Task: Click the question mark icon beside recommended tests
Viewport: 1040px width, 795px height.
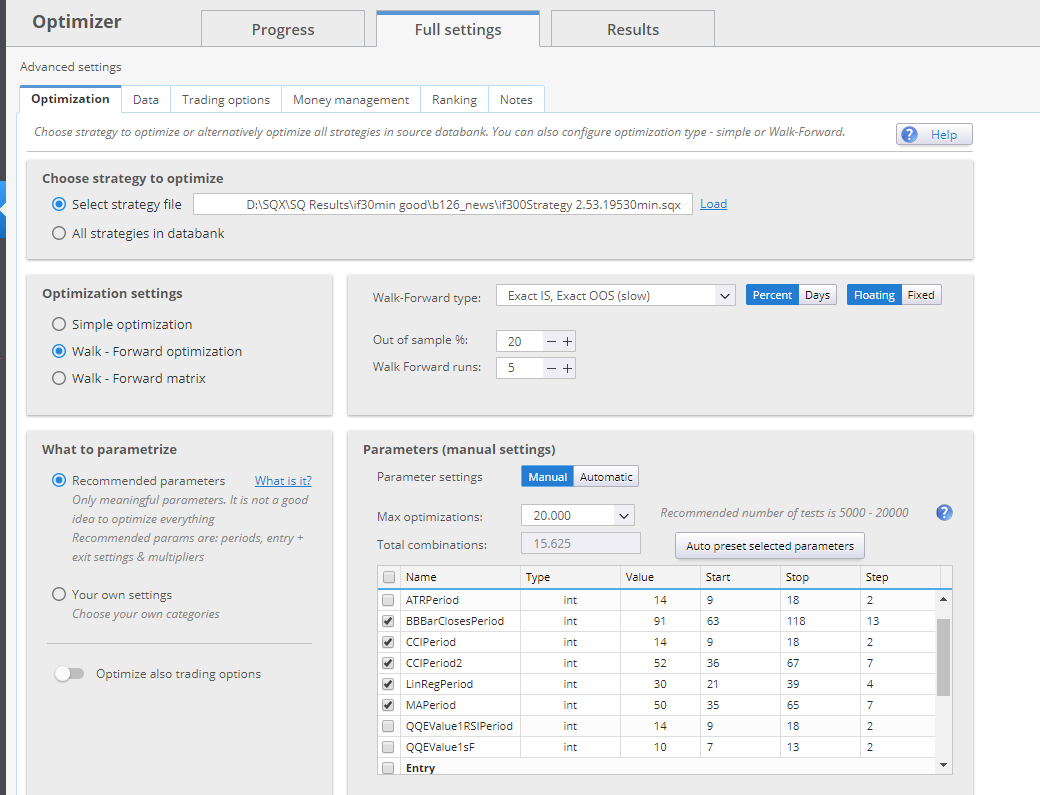Action: click(x=944, y=513)
